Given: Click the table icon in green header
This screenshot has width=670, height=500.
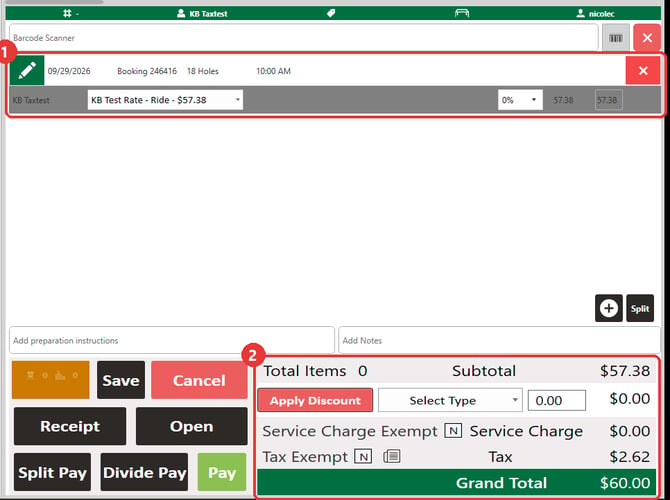Looking at the screenshot, I should pos(461,13).
